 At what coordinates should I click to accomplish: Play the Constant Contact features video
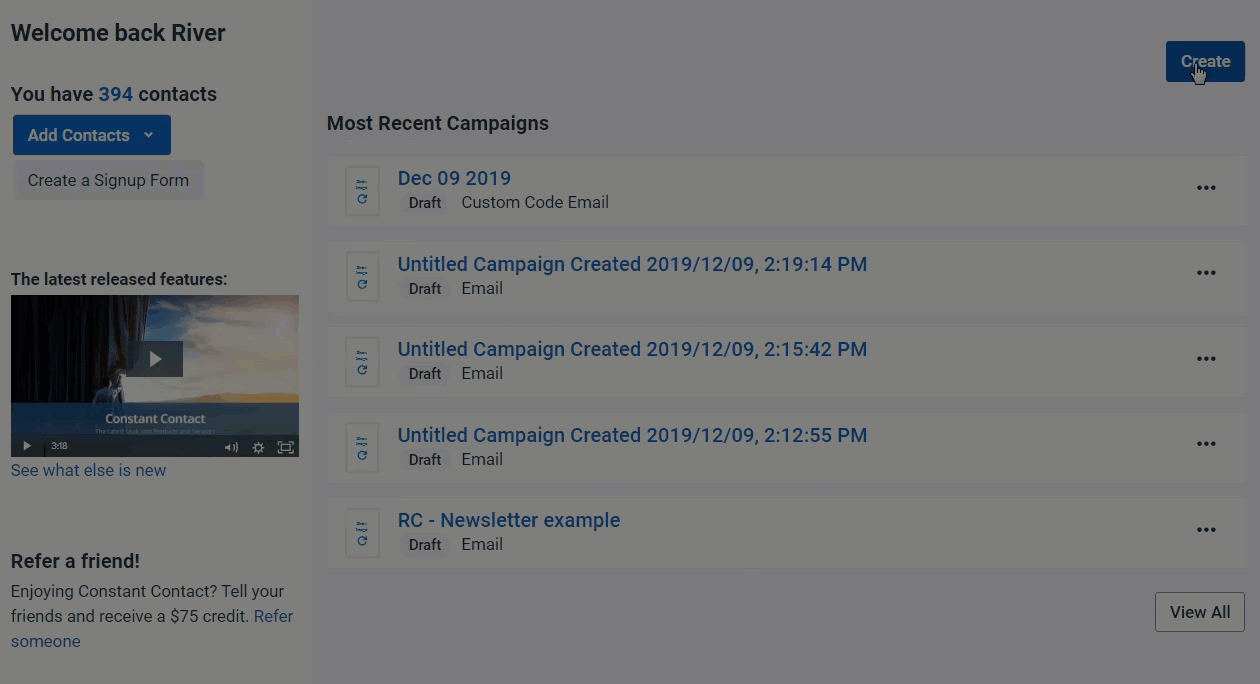[155, 359]
